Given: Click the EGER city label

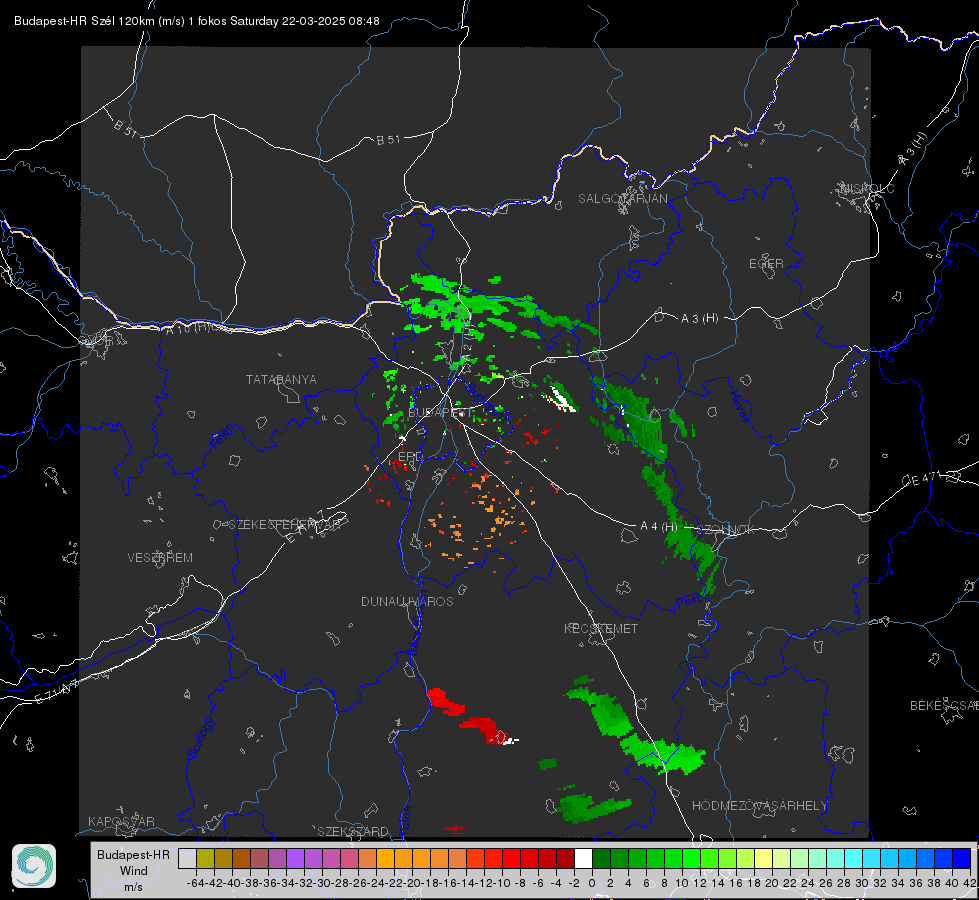Looking at the screenshot, I should tap(766, 264).
